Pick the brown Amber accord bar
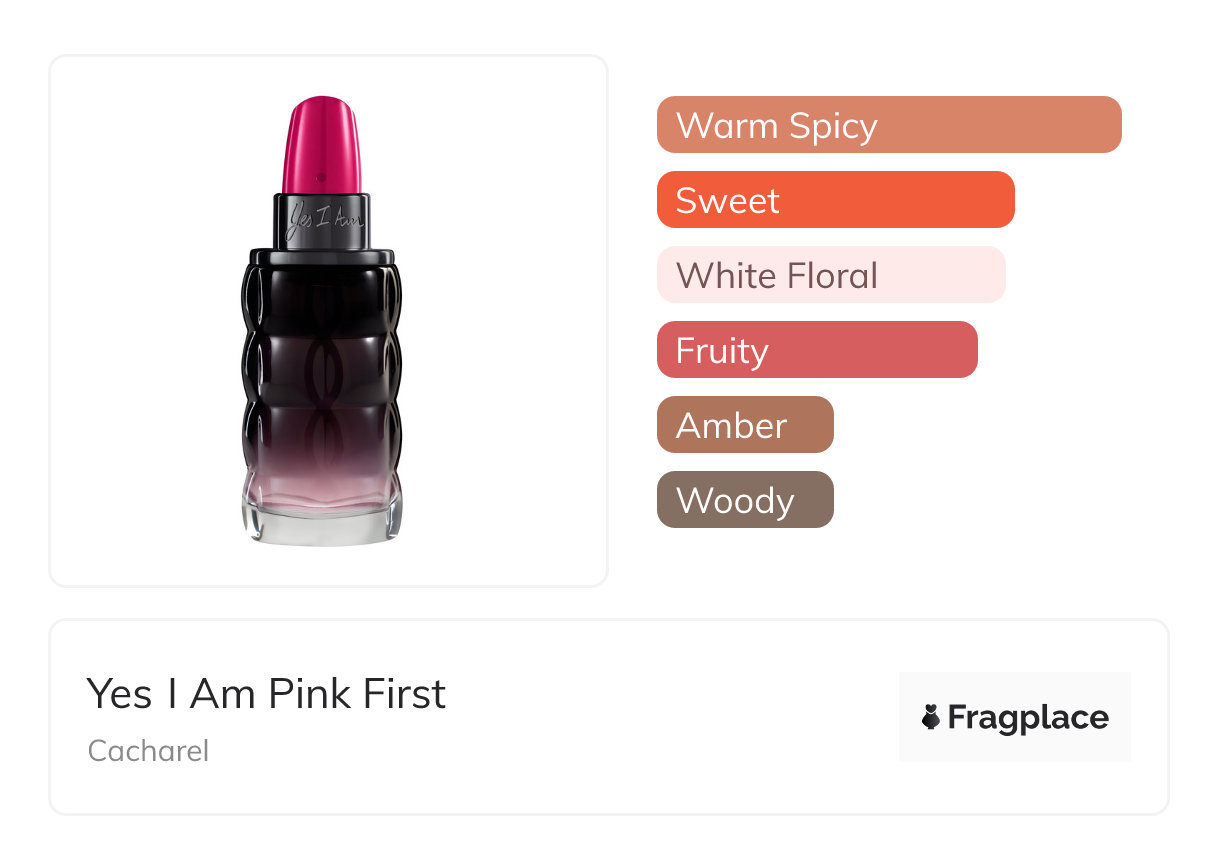 (x=745, y=425)
